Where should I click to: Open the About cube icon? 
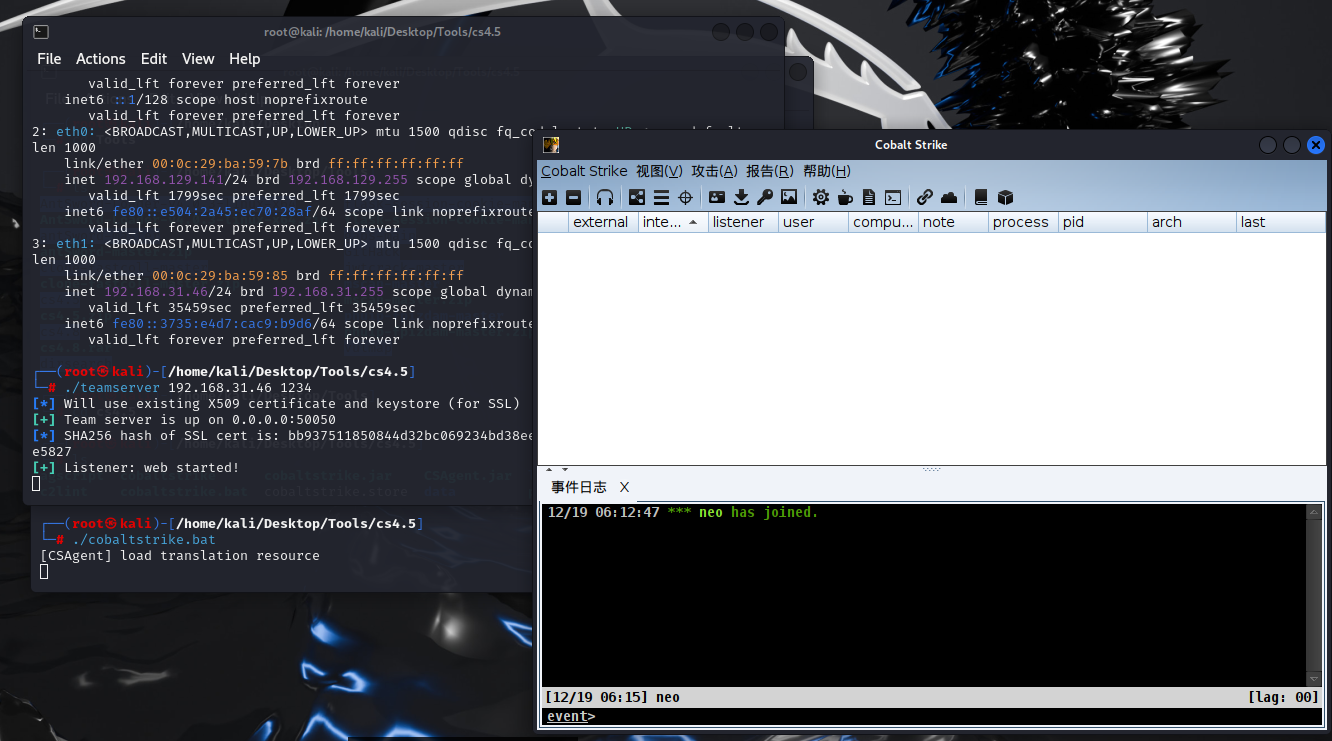pyautogui.click(x=1005, y=198)
